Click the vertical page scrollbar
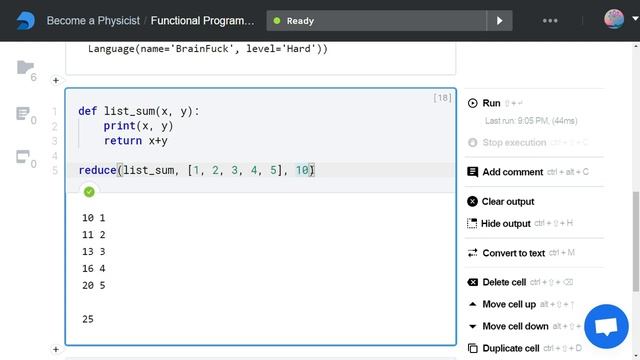The height and width of the screenshot is (360, 640). [636, 242]
